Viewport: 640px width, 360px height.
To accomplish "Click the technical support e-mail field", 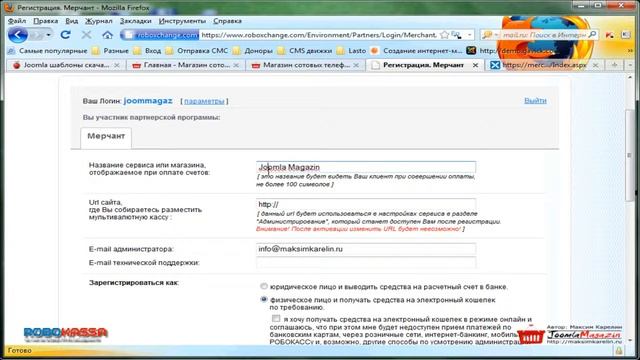I will pyautogui.click(x=366, y=262).
